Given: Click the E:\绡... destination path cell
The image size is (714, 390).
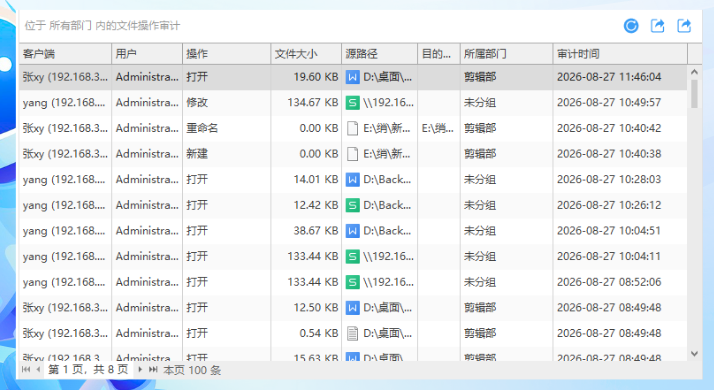Looking at the screenshot, I should click(x=438, y=128).
